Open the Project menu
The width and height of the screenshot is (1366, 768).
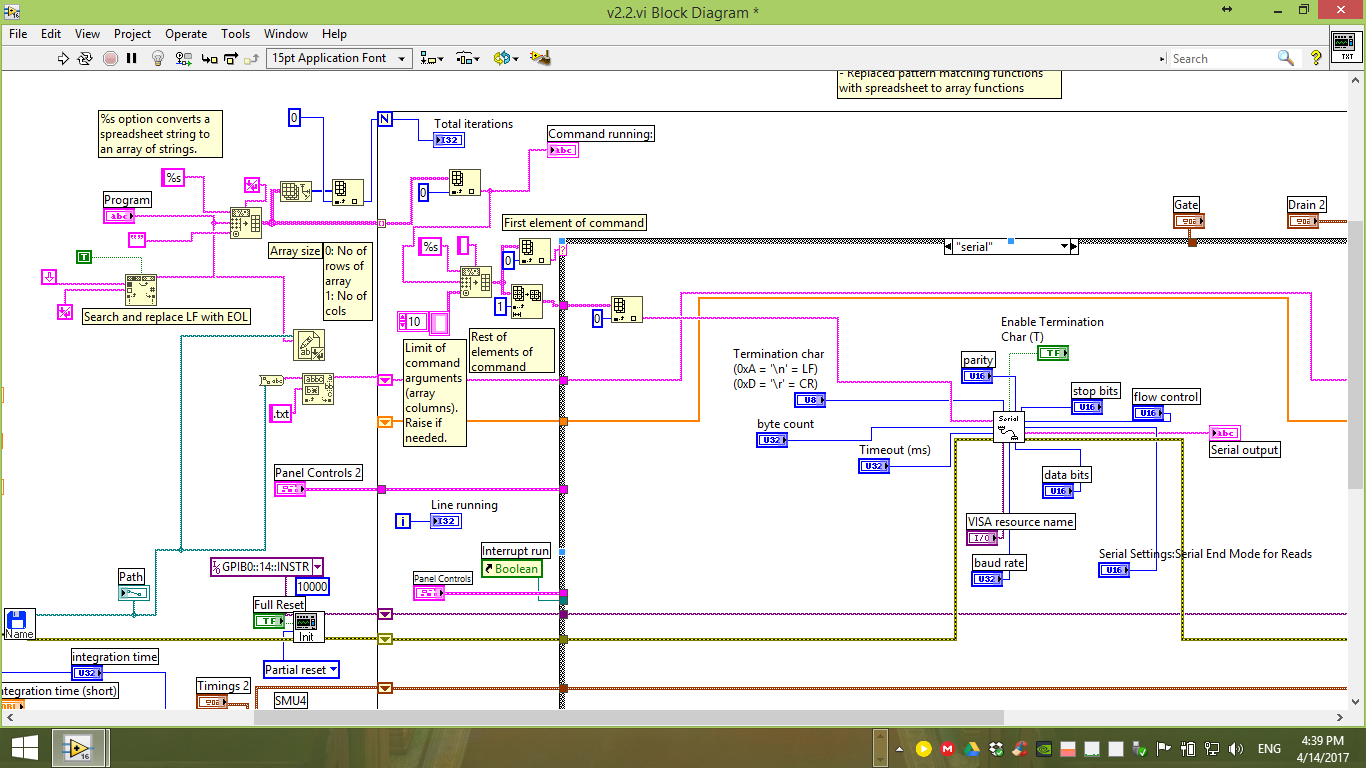click(132, 33)
